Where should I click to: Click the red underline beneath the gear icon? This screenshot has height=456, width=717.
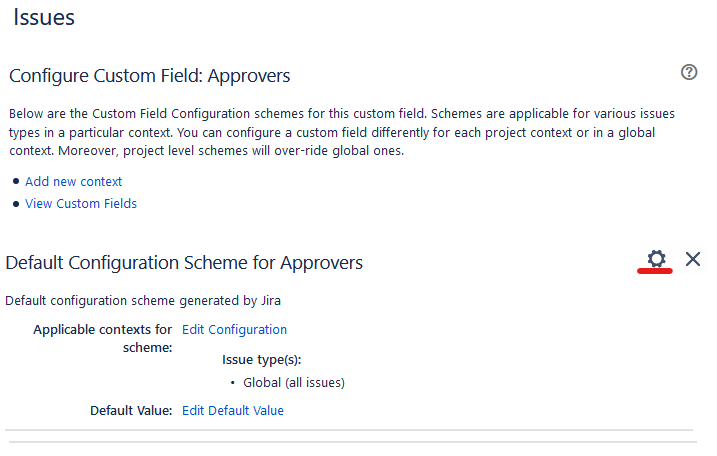coord(655,271)
